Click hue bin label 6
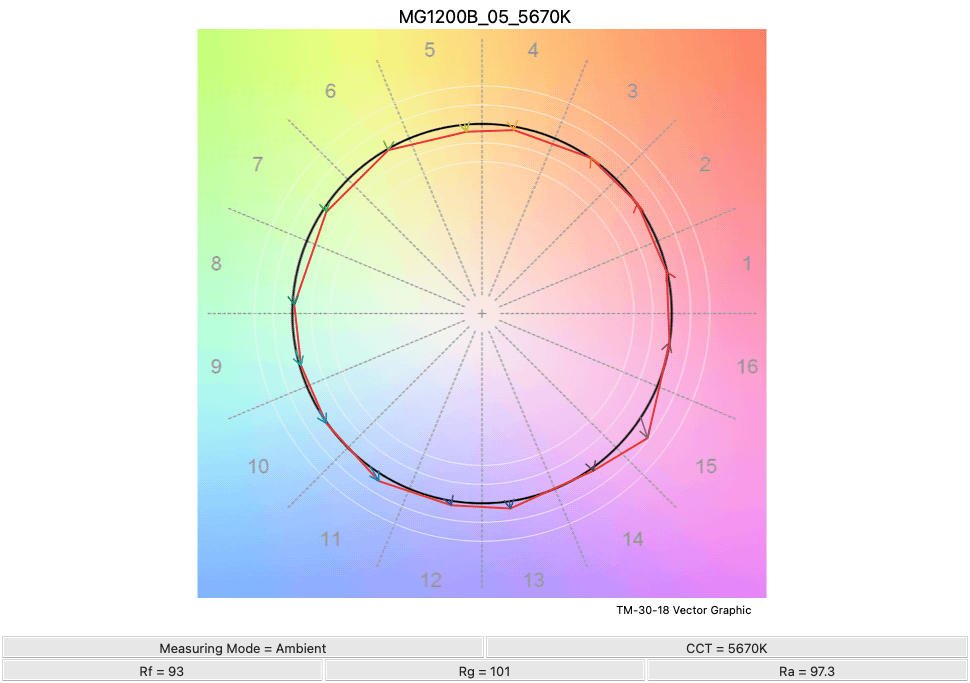This screenshot has width=970, height=683. (331, 92)
